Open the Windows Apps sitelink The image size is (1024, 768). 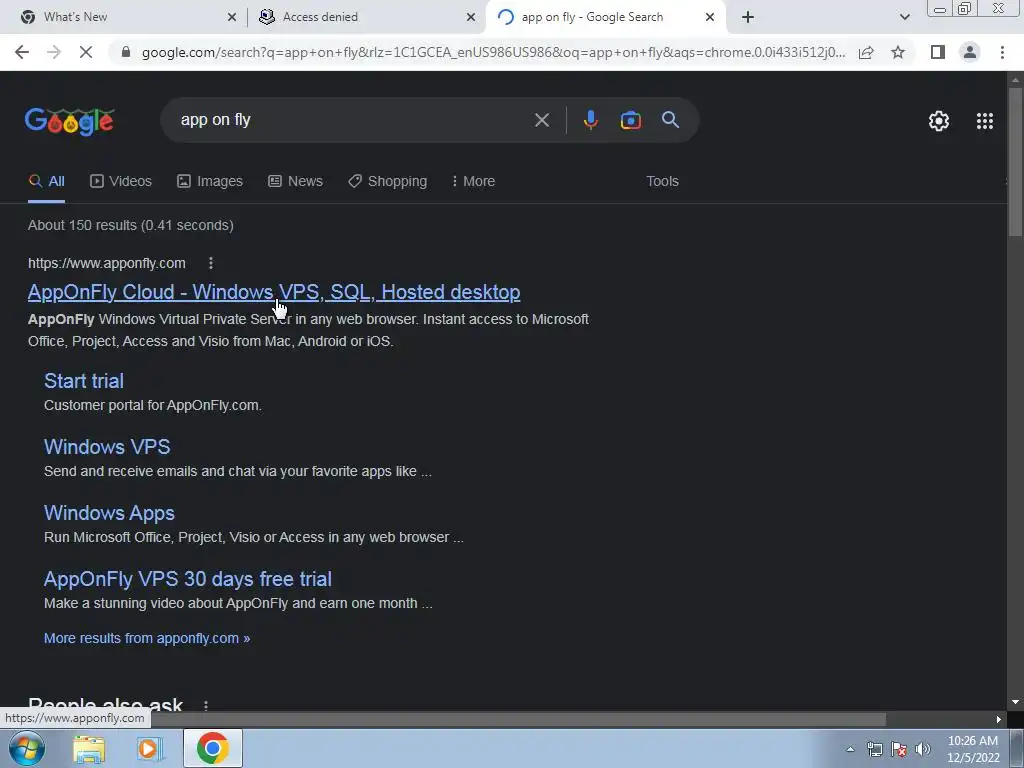pos(109,513)
